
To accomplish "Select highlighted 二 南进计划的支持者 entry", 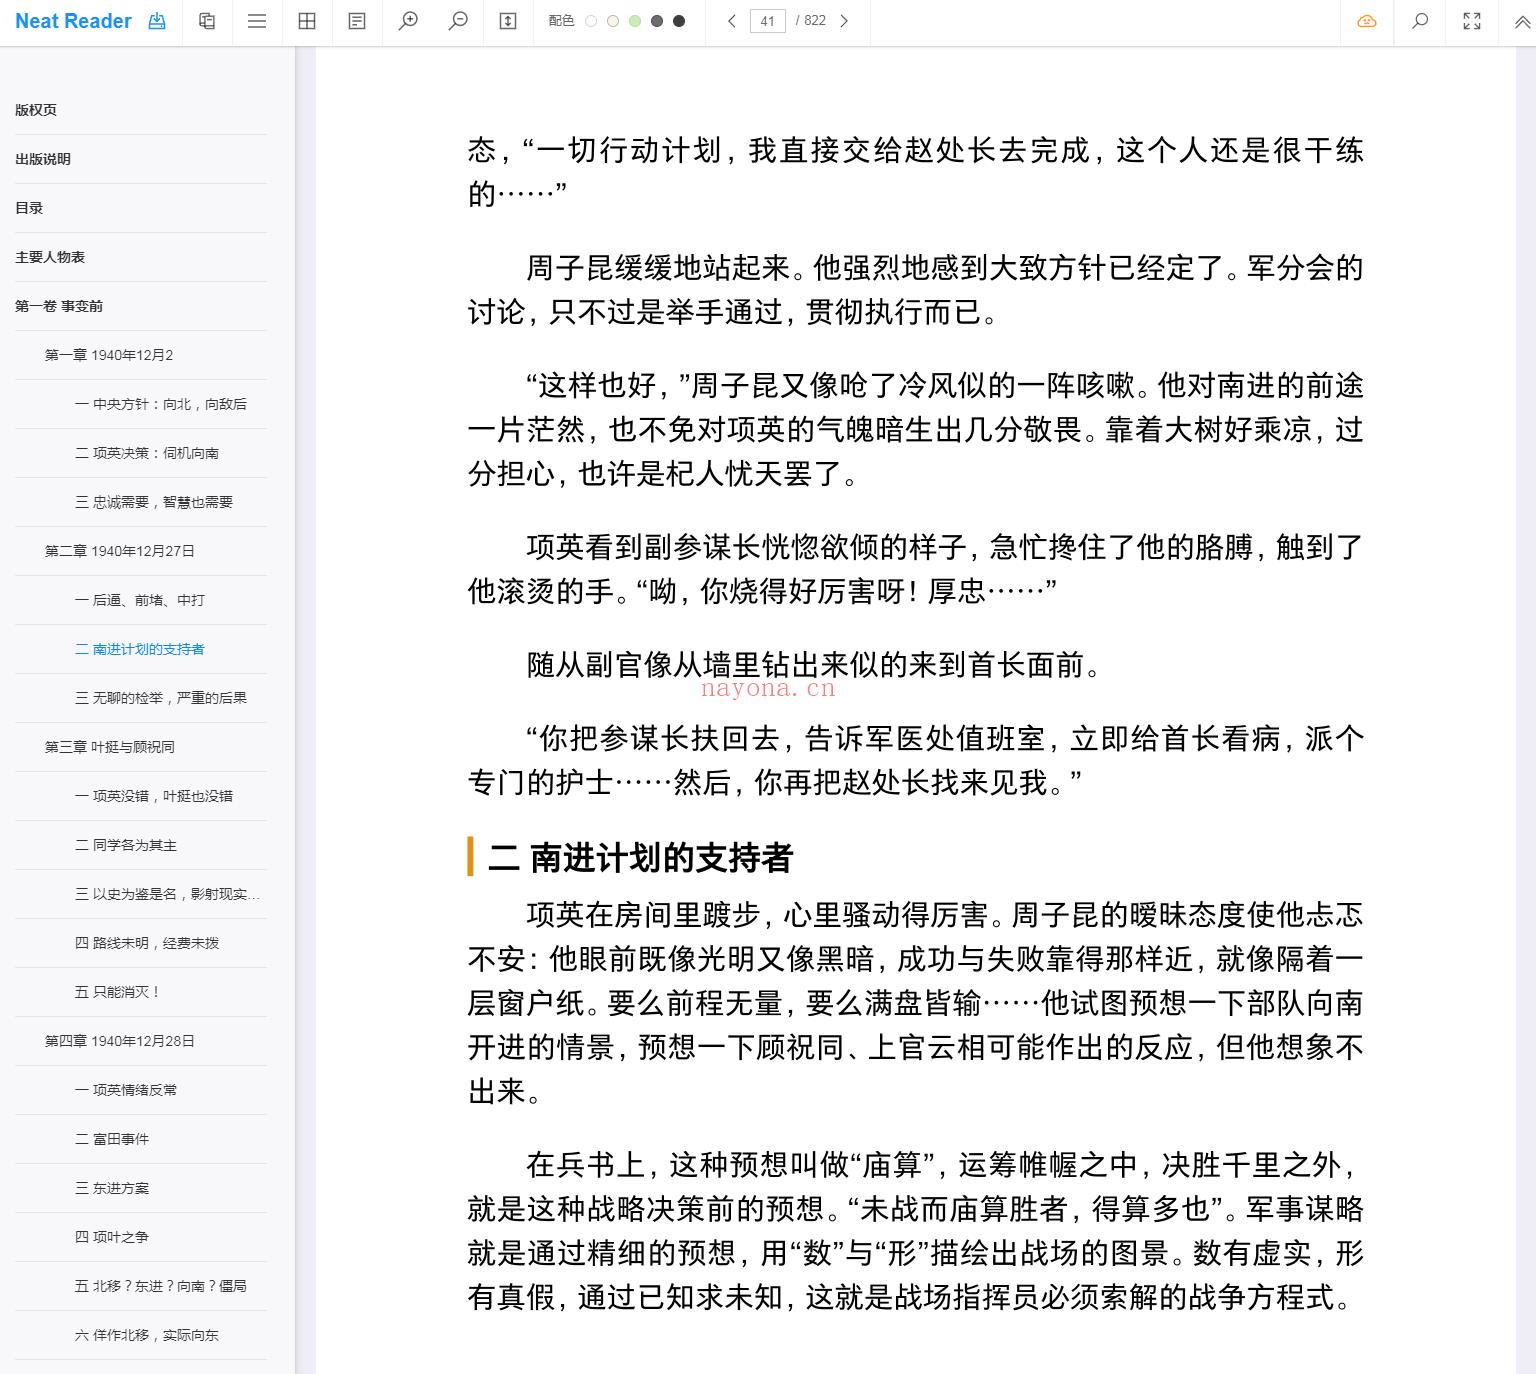I will [141, 649].
